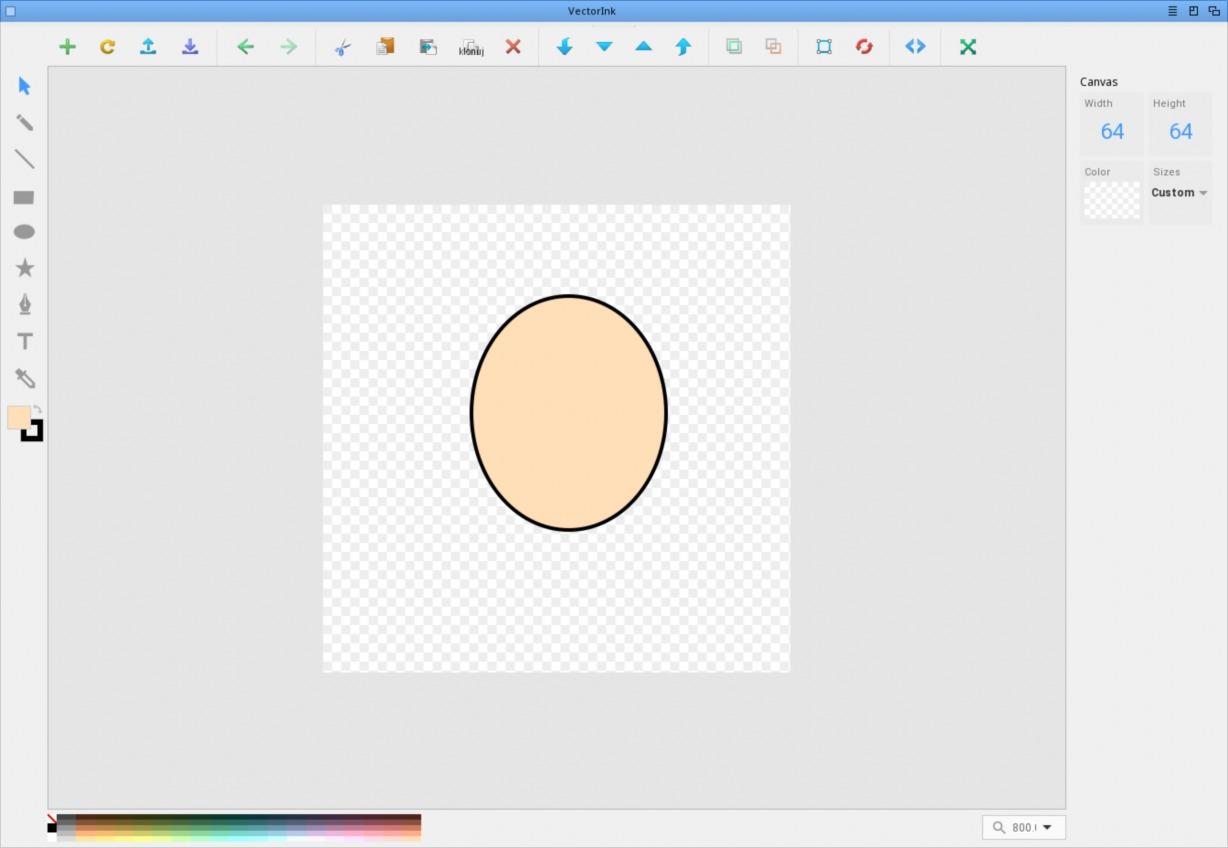Screen dimensions: 1228x848
Task: Choose the Rectangle shape tool
Action: pos(24,197)
